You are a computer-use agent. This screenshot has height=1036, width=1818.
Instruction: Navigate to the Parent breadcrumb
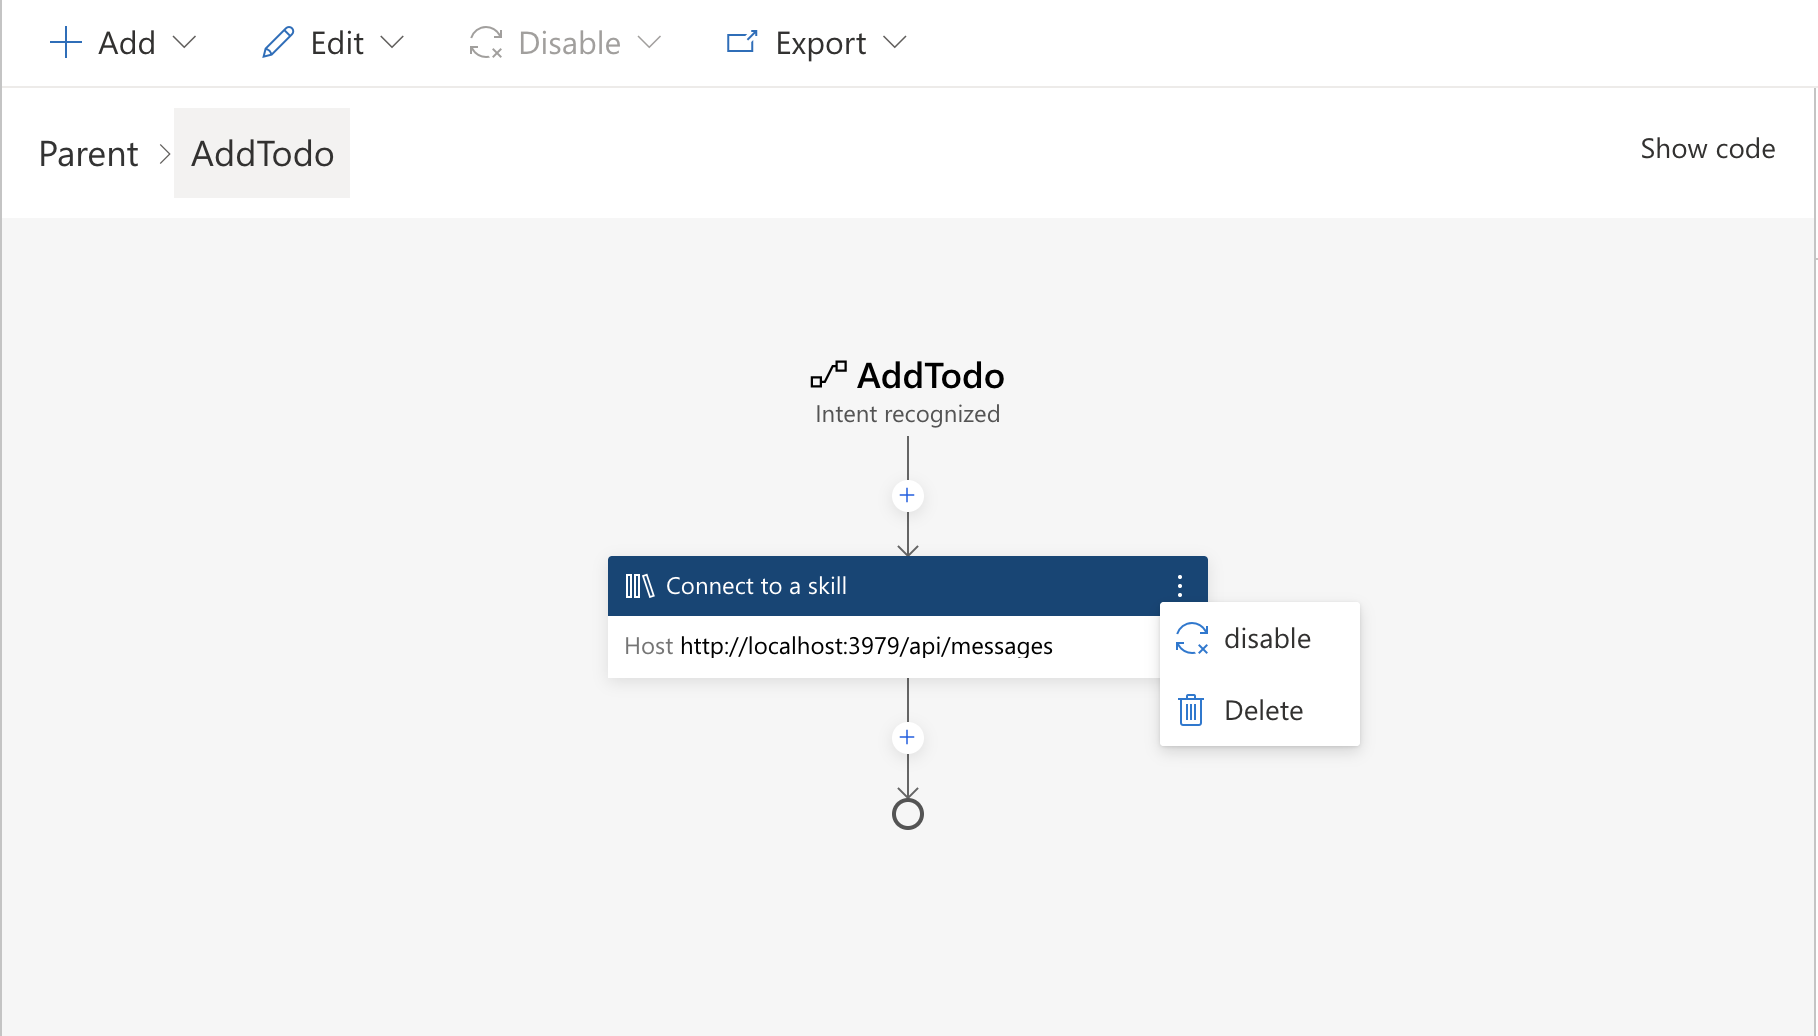88,153
